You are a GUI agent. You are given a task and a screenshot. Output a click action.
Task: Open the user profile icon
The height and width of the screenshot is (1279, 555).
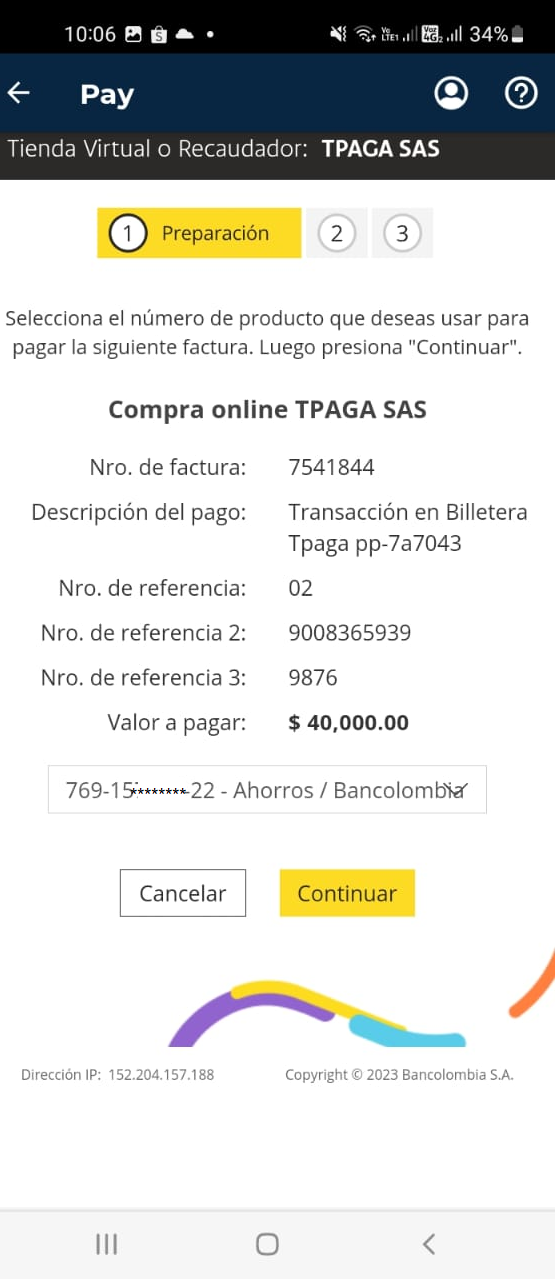[451, 93]
